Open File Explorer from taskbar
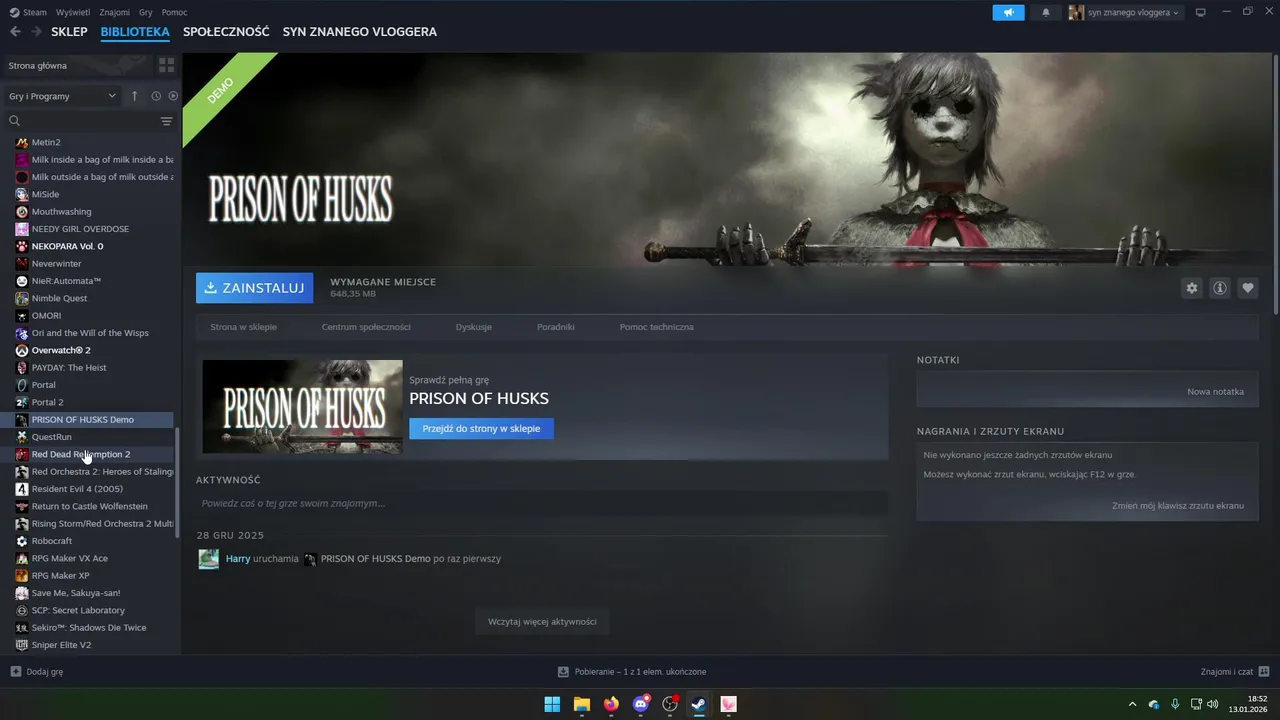 click(581, 704)
